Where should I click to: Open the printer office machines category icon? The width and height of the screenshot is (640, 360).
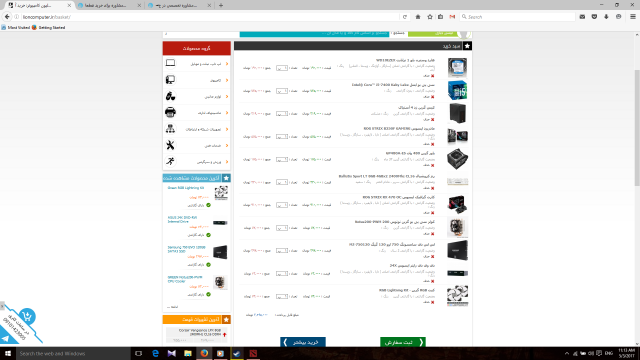(170, 112)
